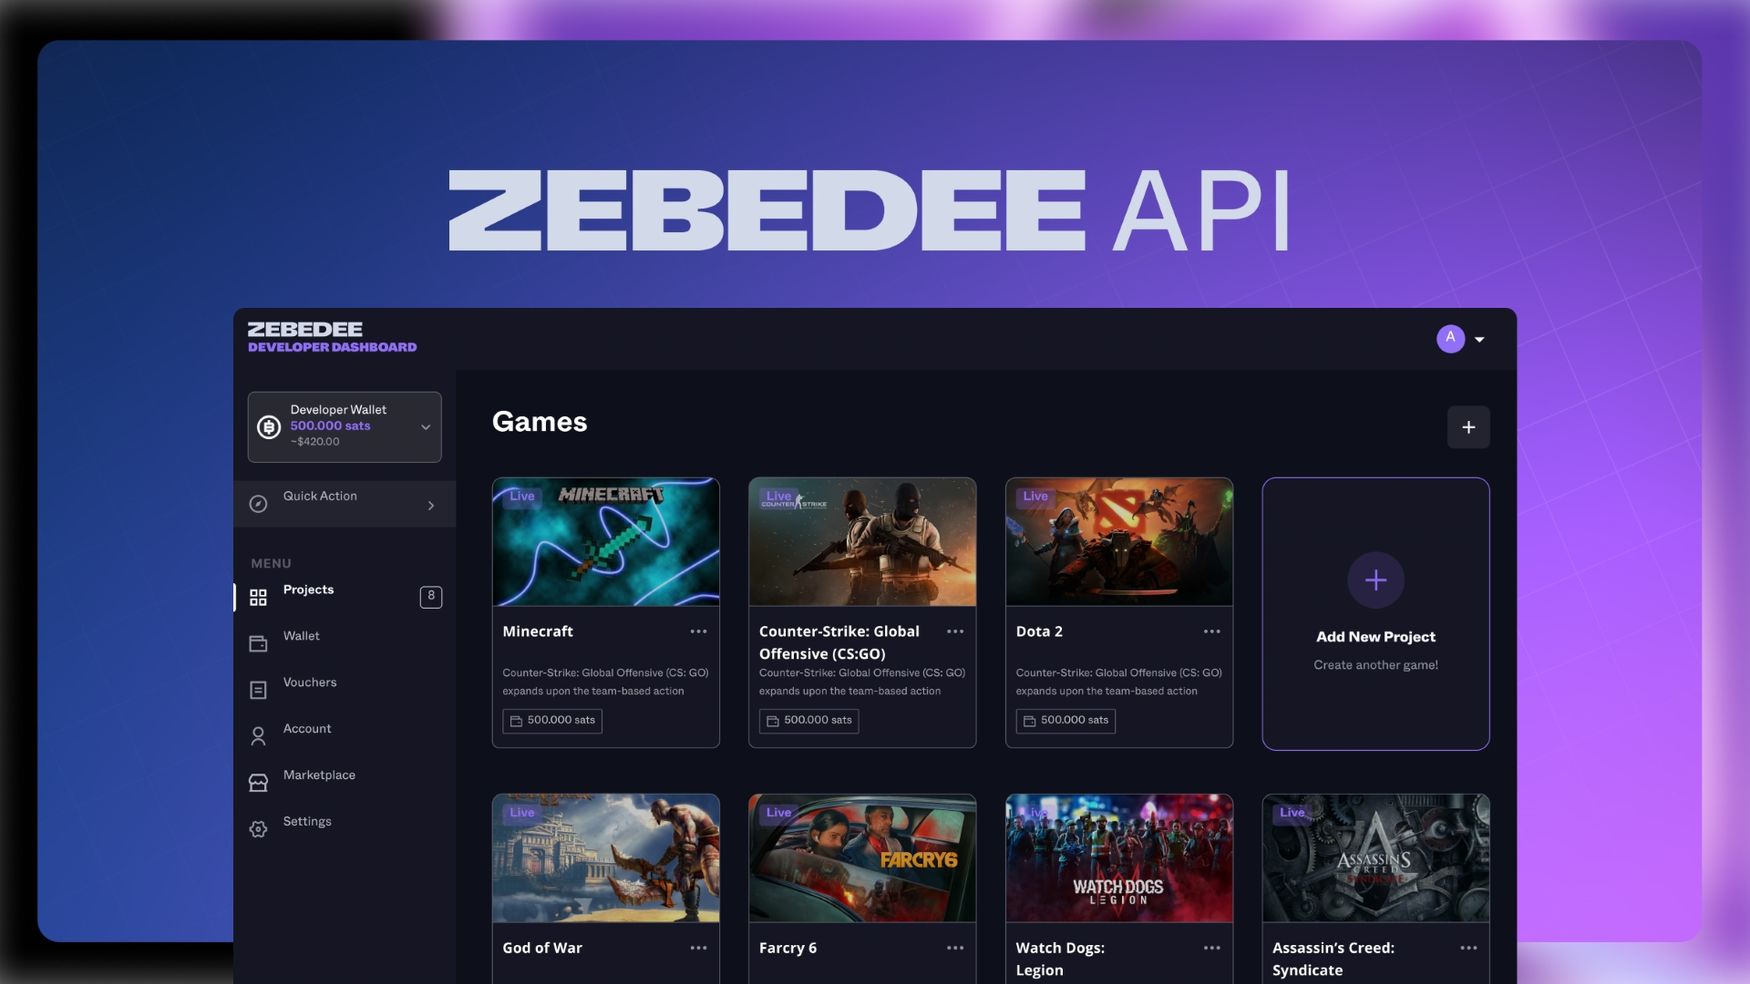This screenshot has height=984, width=1750.
Task: Open the Wallet icon in the menu
Action: (258, 643)
